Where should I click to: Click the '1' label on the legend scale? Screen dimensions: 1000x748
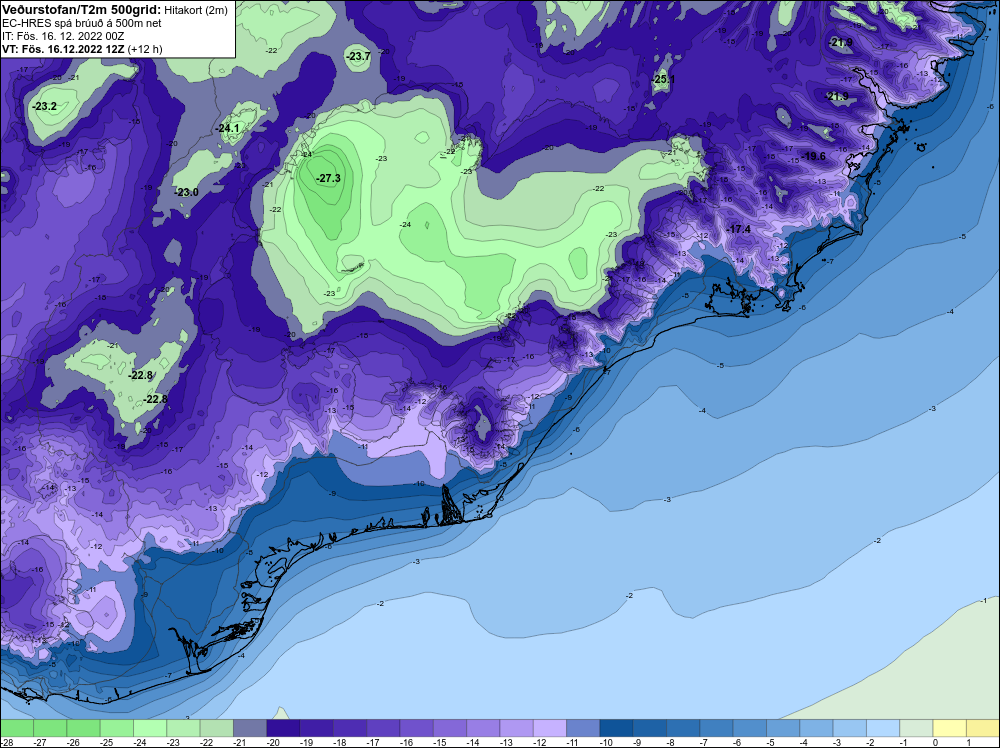point(968,743)
